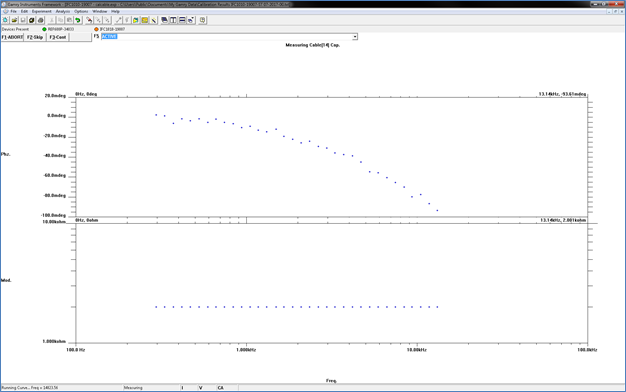Click the '1.000kHz' frequency tick label
626x392 pixels.
pos(246,350)
